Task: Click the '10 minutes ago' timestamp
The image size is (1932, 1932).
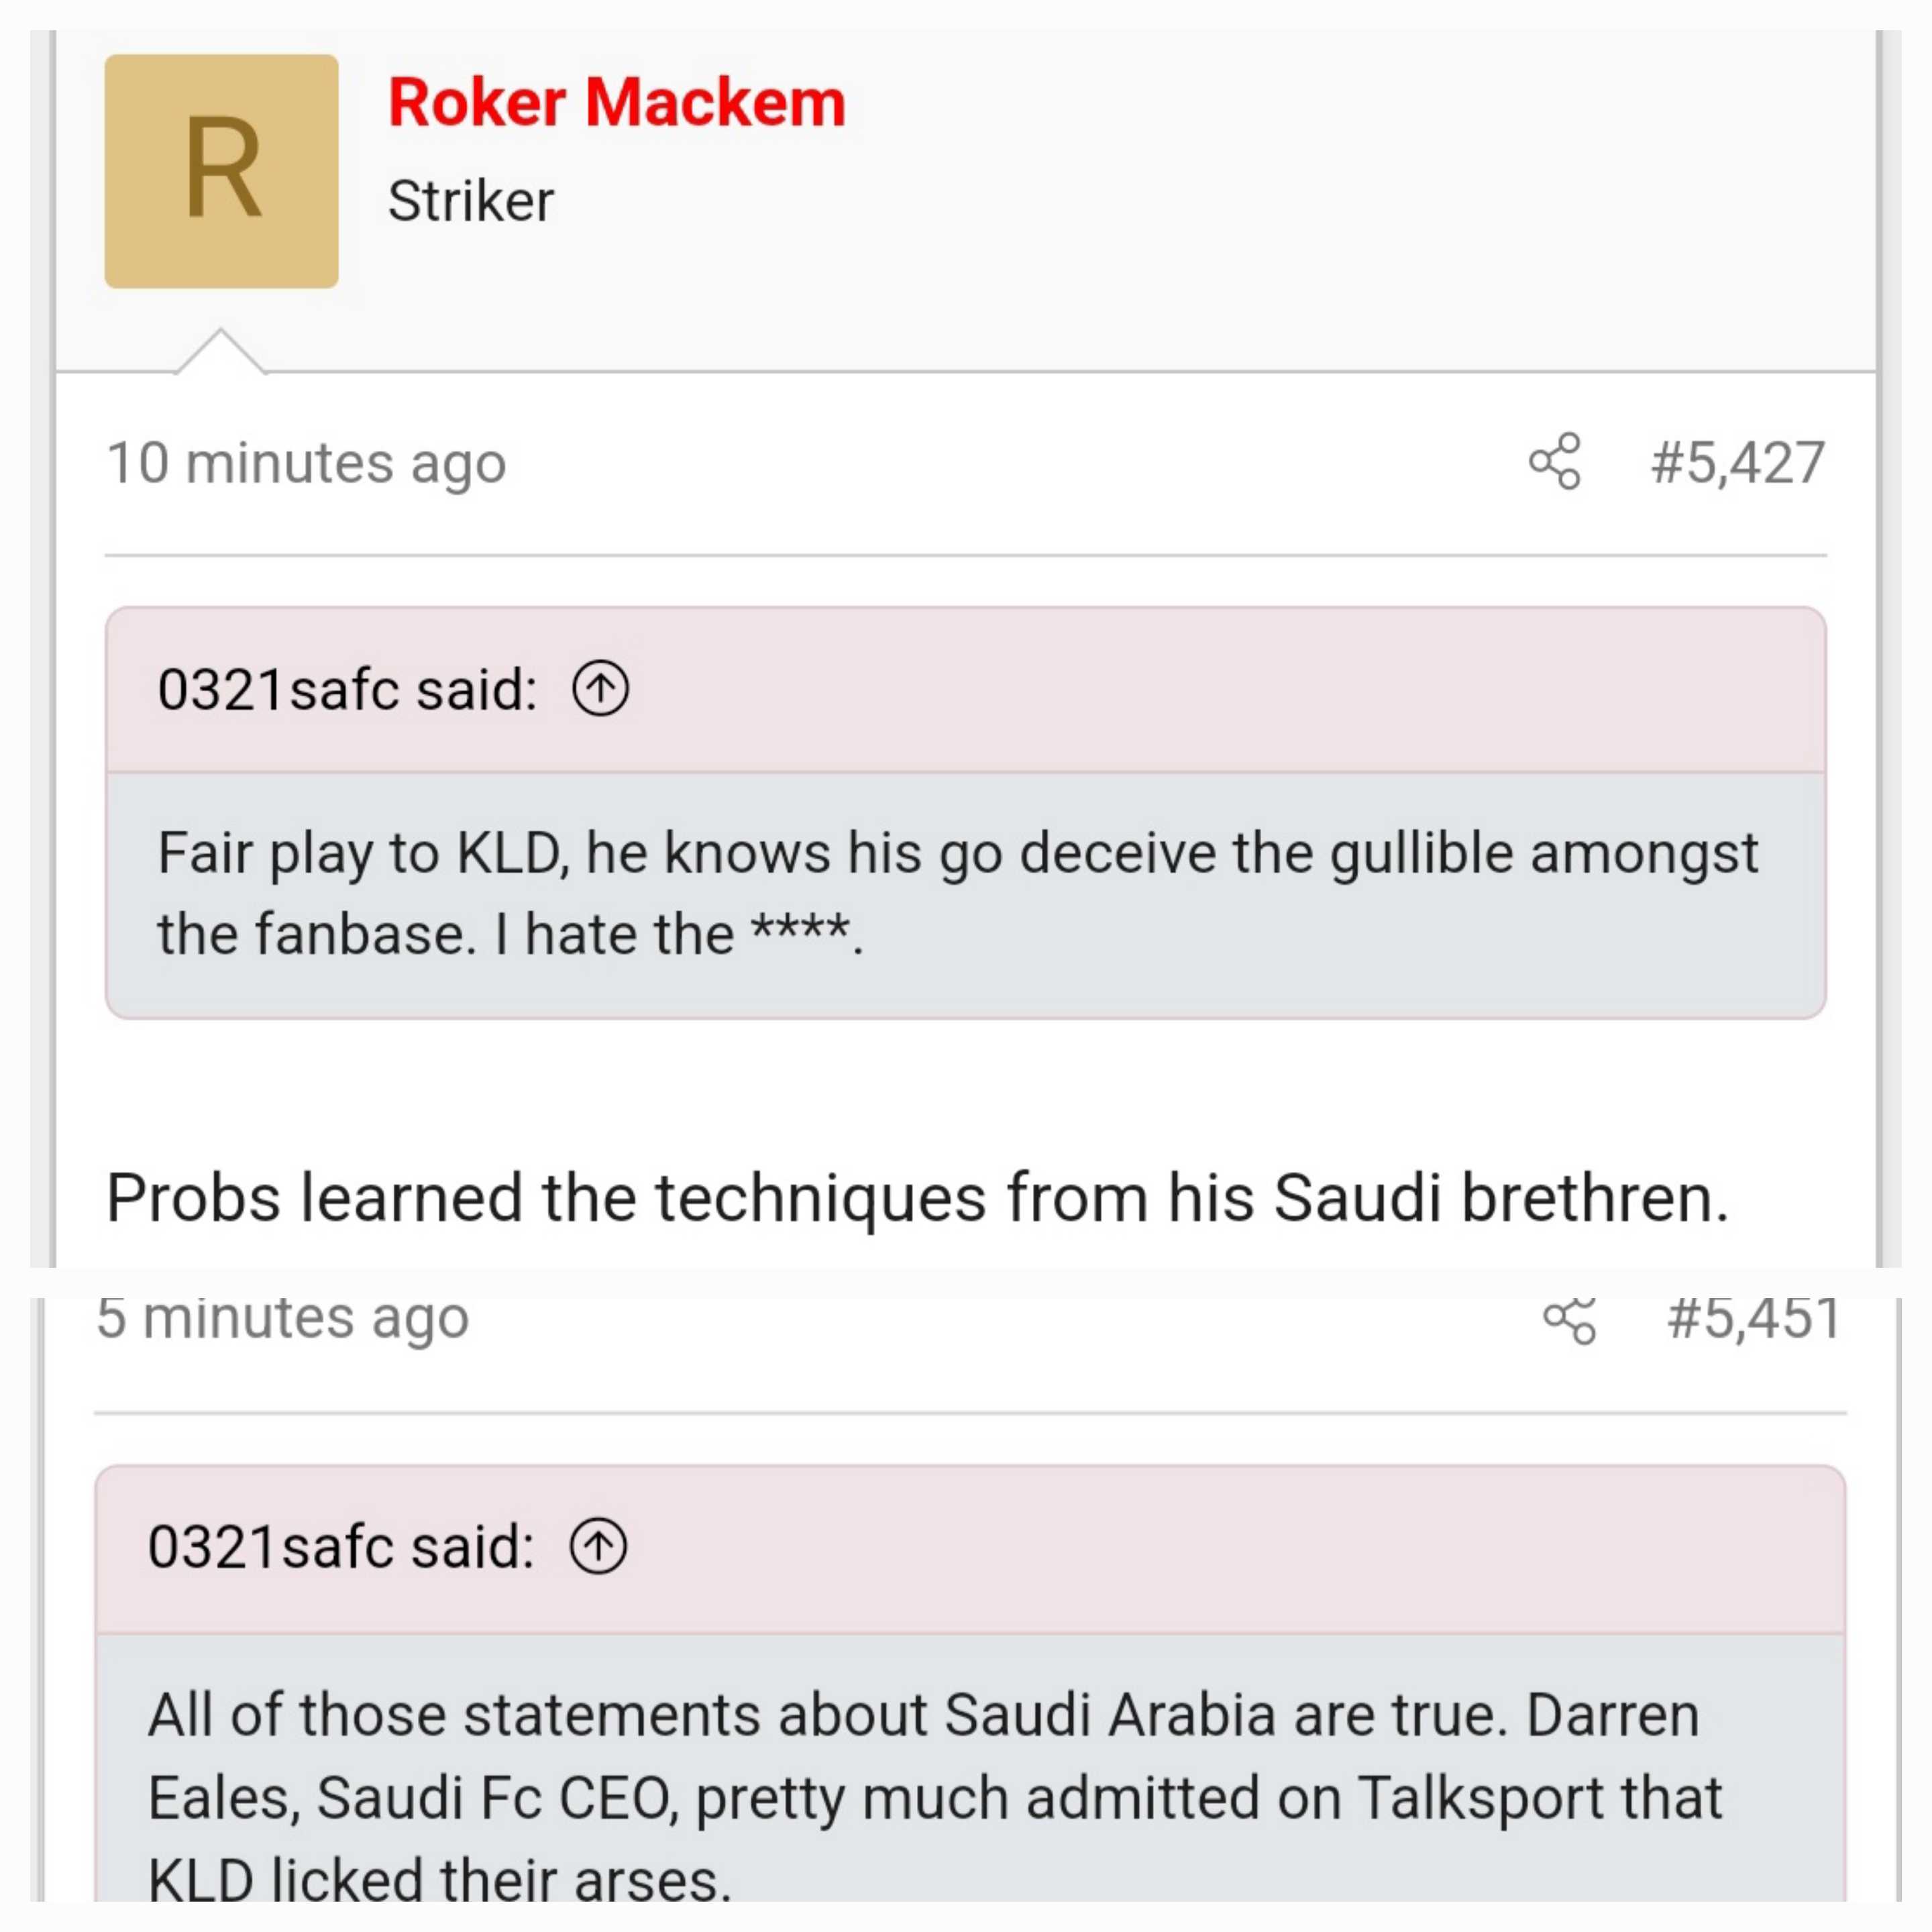Action: point(307,463)
